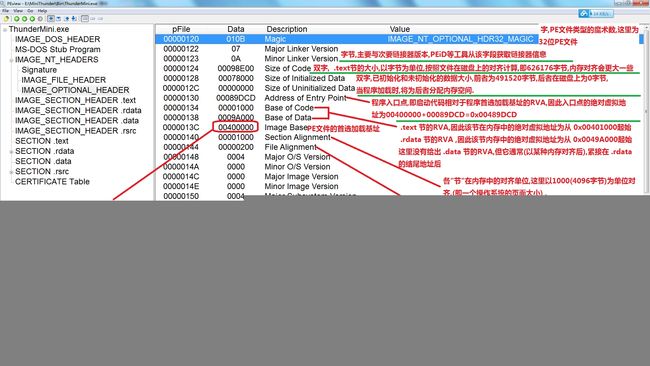This screenshot has width=650, height=366.
Task: Click the data value 00089DCD
Action: [x=235, y=98]
